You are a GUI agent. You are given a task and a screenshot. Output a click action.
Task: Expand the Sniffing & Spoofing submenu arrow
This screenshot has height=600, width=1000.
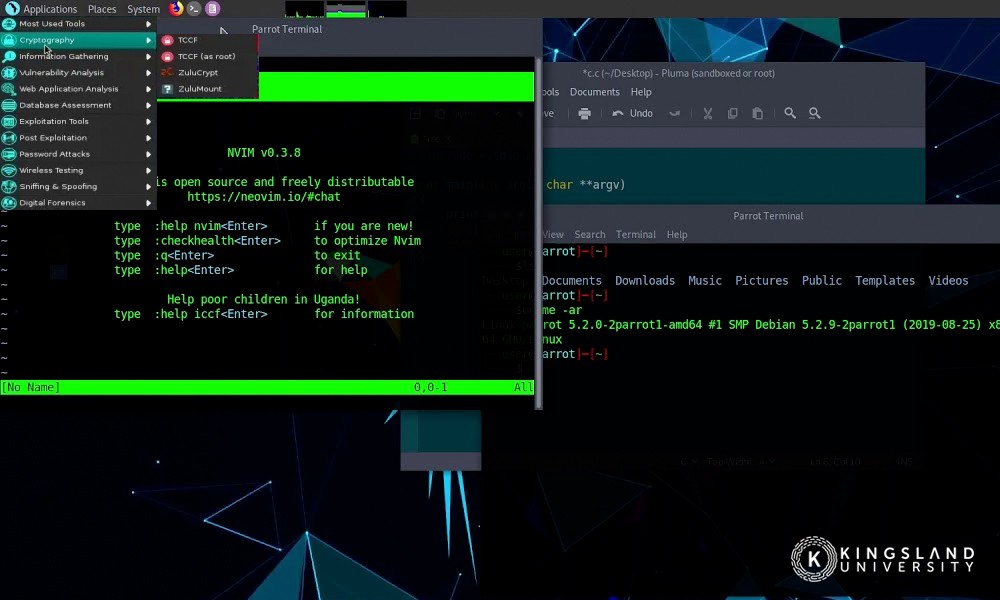click(149, 187)
